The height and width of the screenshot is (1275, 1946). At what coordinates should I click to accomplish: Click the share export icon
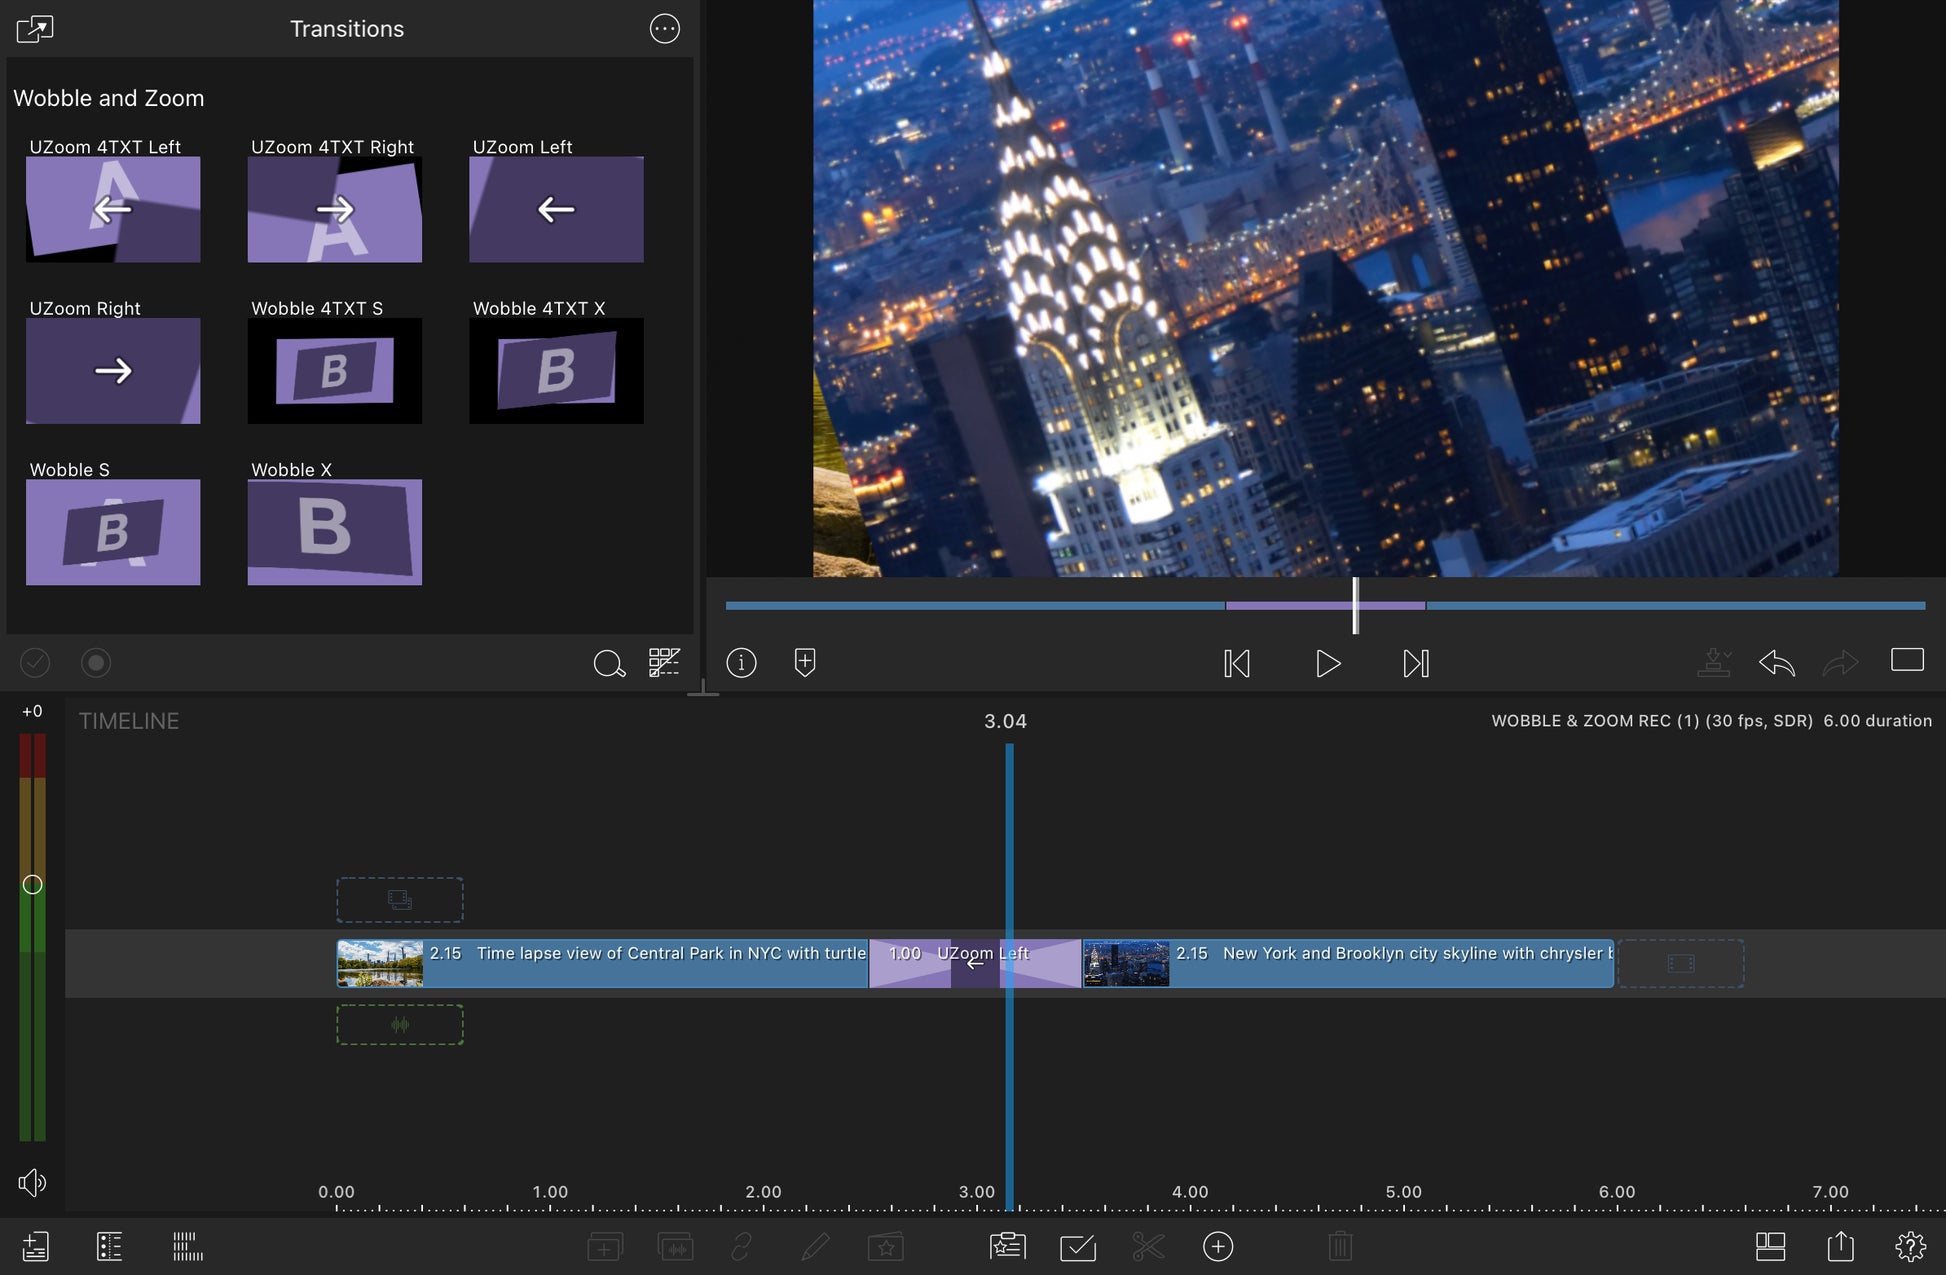click(x=1840, y=1246)
